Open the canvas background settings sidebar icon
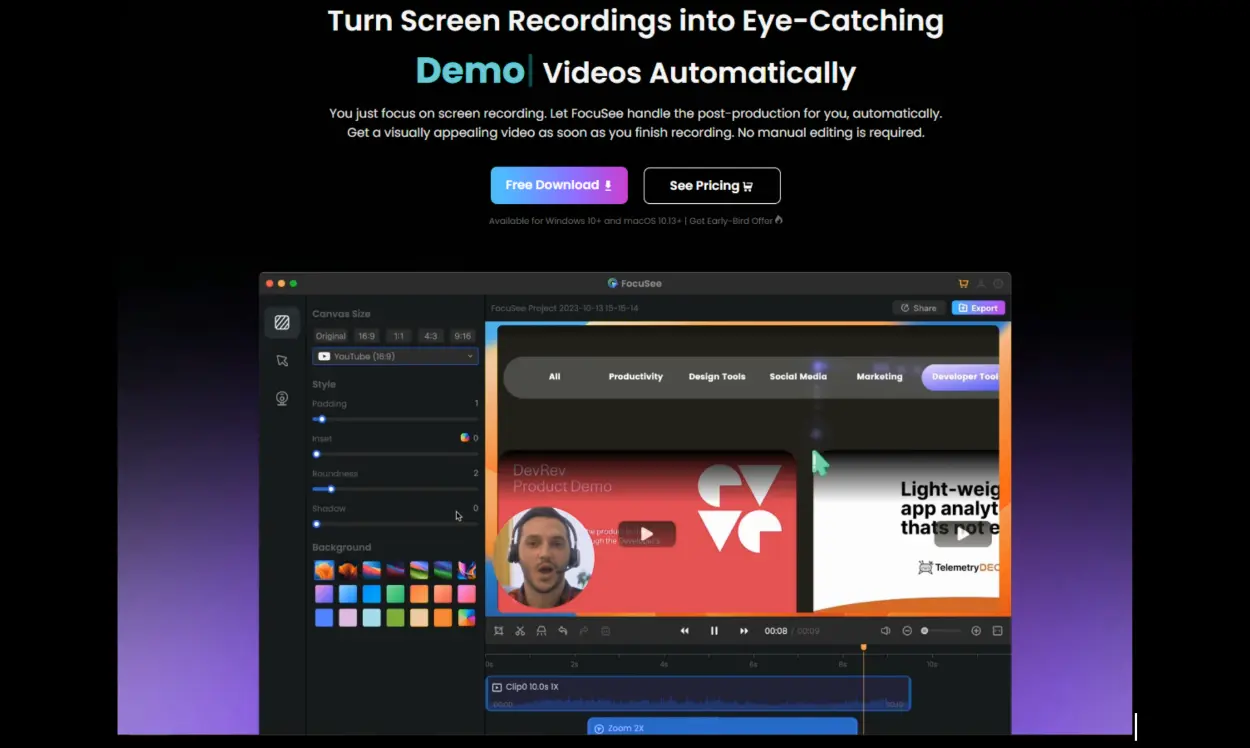Viewport: 1250px width, 748px height. pyautogui.click(x=282, y=323)
